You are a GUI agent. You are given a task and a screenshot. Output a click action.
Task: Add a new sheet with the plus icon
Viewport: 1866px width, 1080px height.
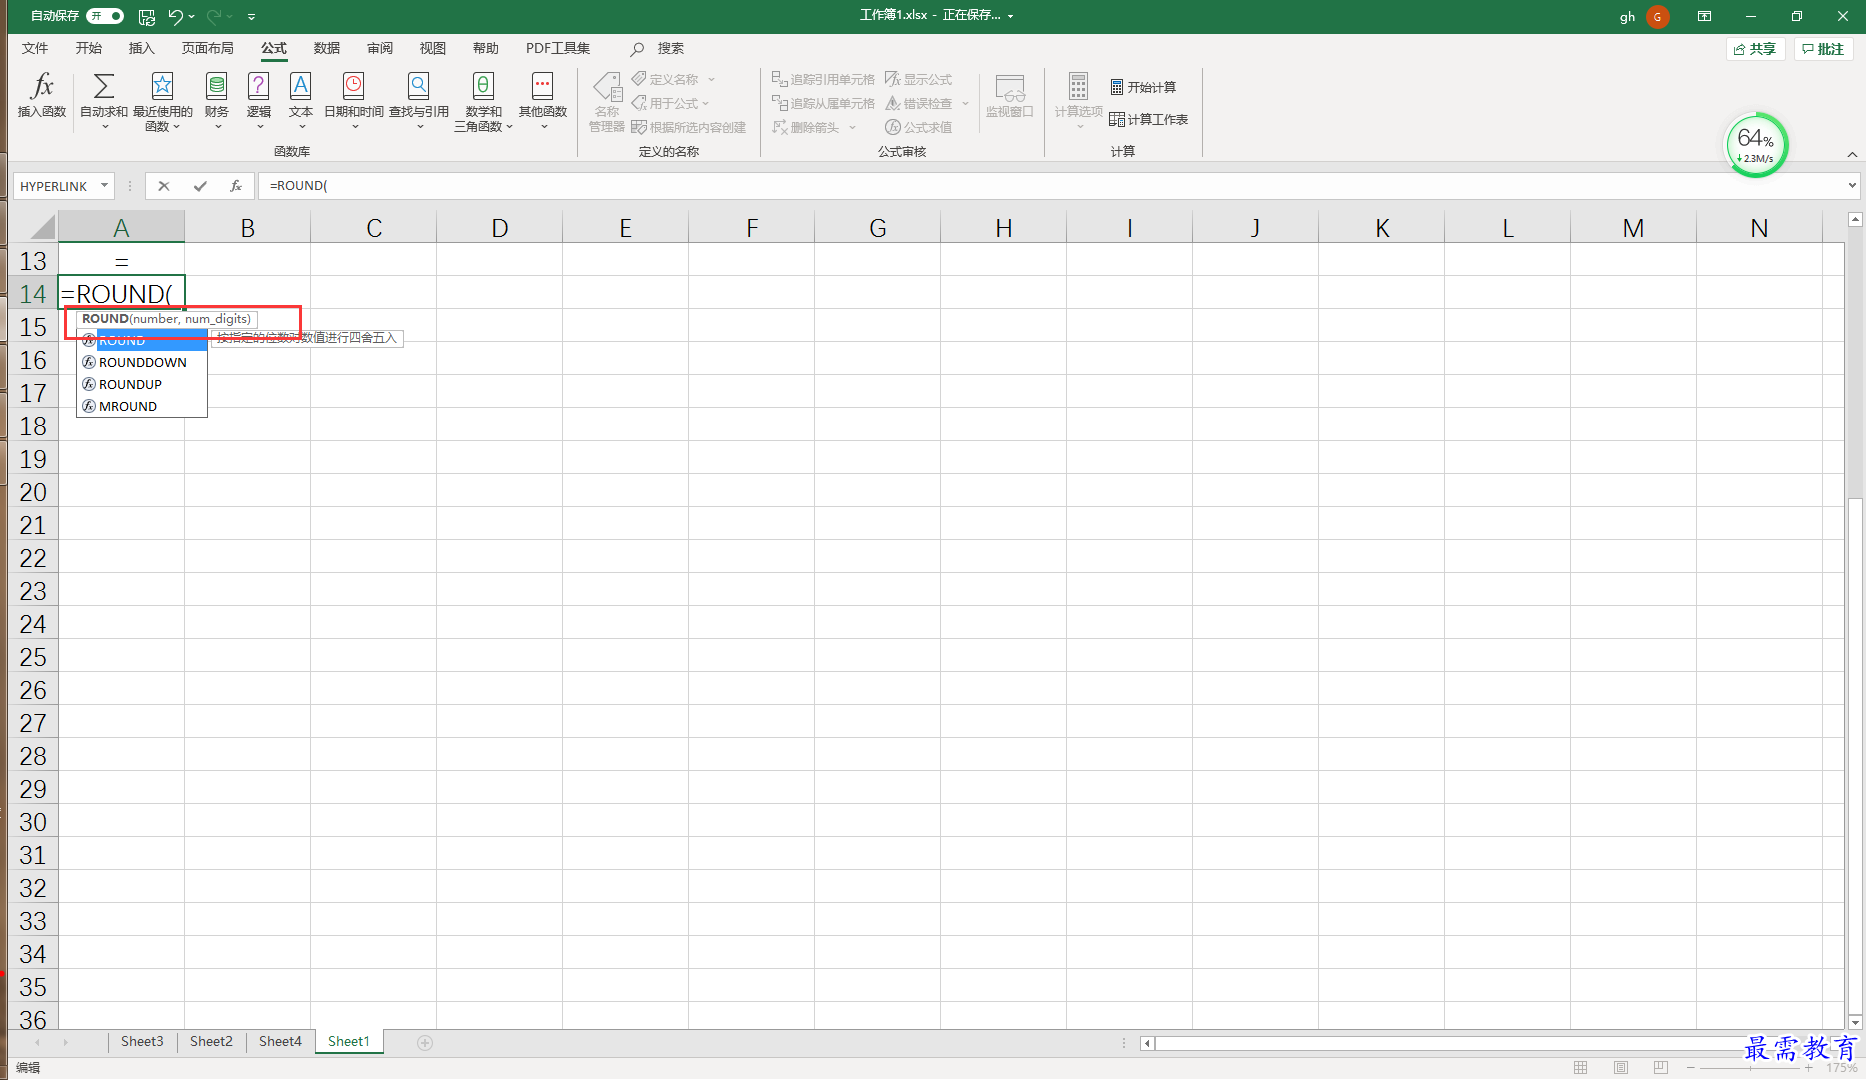click(425, 1043)
